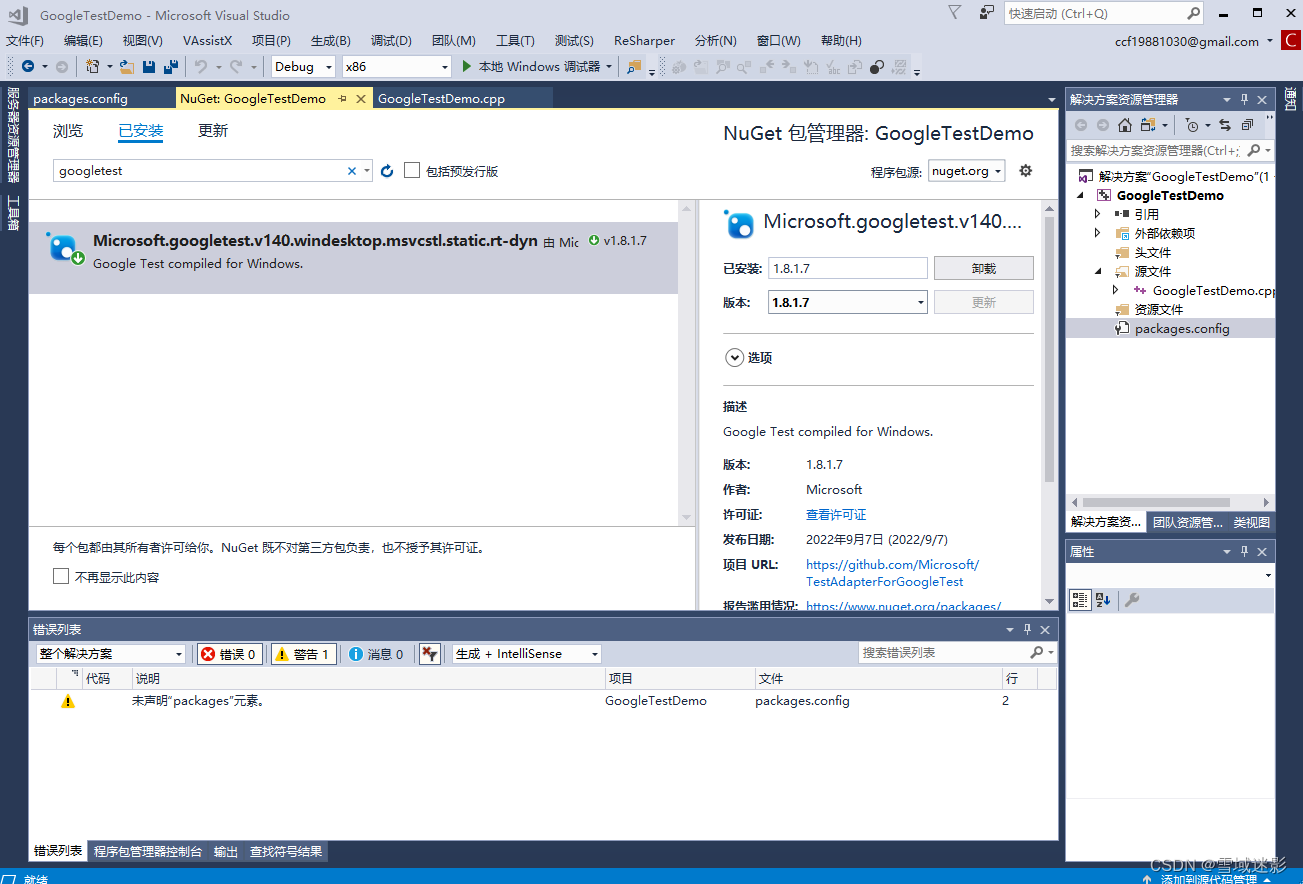Clear the googletest search box text

point(352,171)
